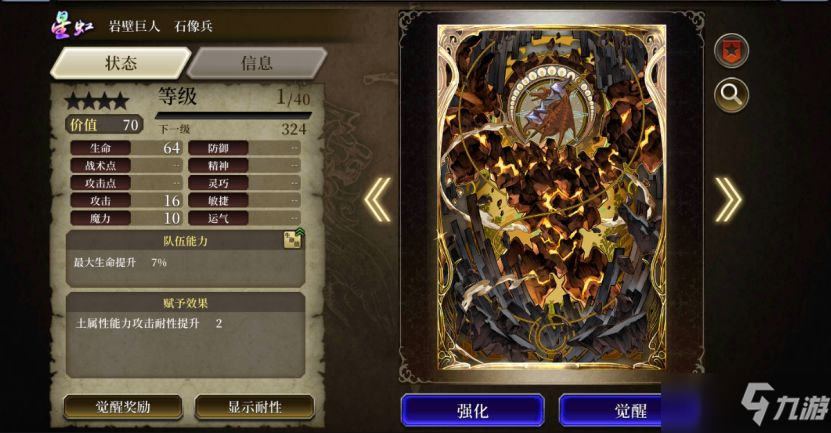The image size is (831, 433).
Task: Switch to the 状态 tab
Action: tap(120, 63)
